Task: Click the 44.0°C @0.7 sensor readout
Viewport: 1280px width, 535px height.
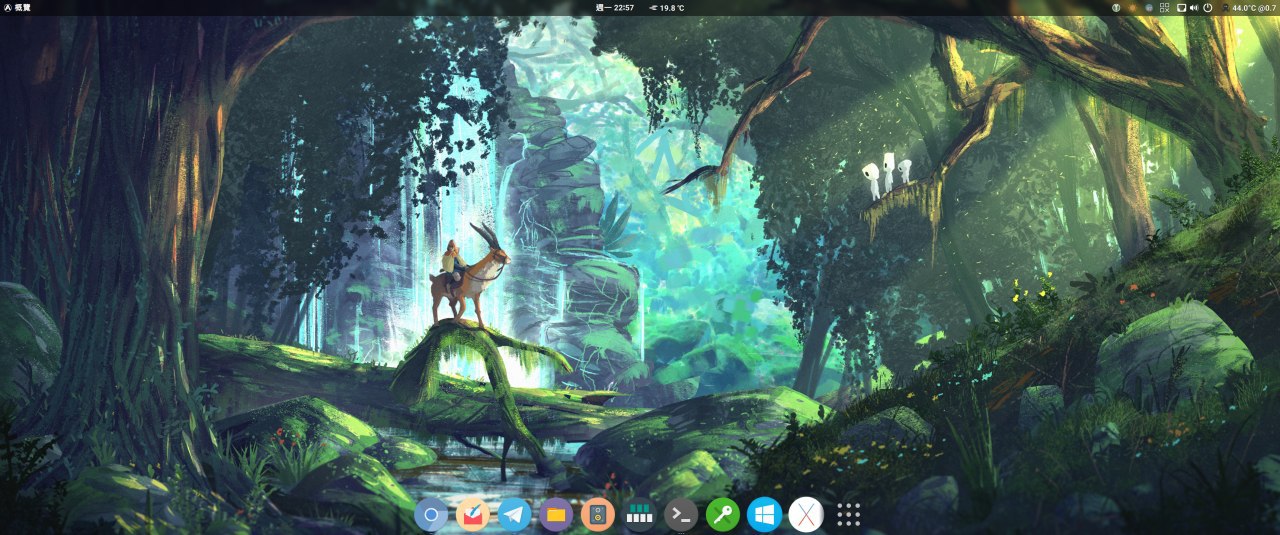Action: click(x=1249, y=7)
